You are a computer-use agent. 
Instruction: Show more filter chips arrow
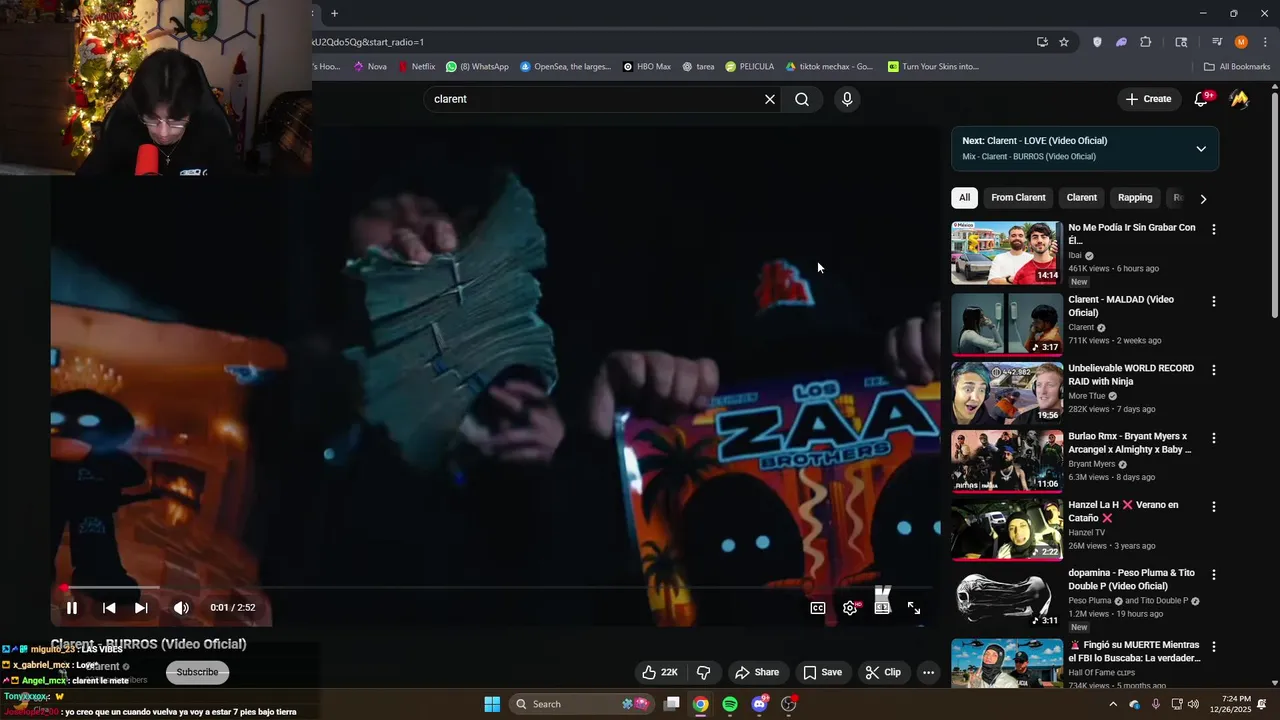(x=1203, y=198)
